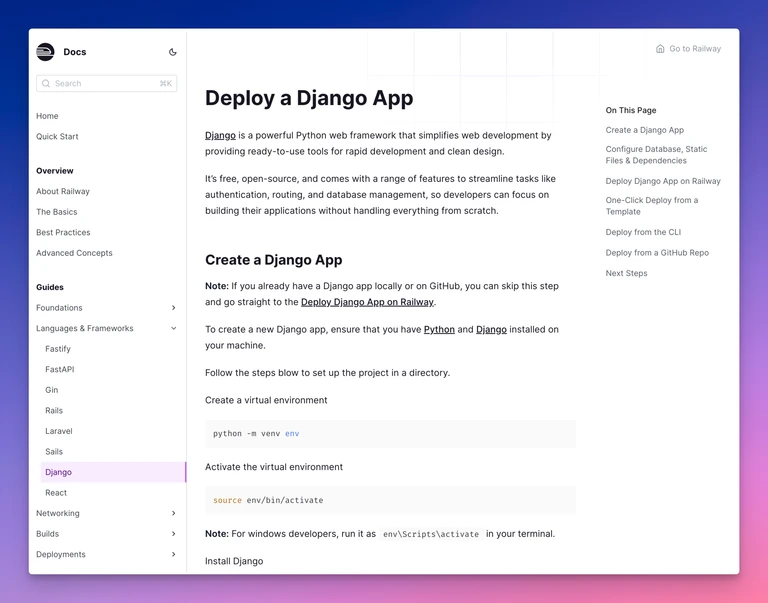Click Languages & Frameworks label
Screen dimensions: 768x603
85,328
